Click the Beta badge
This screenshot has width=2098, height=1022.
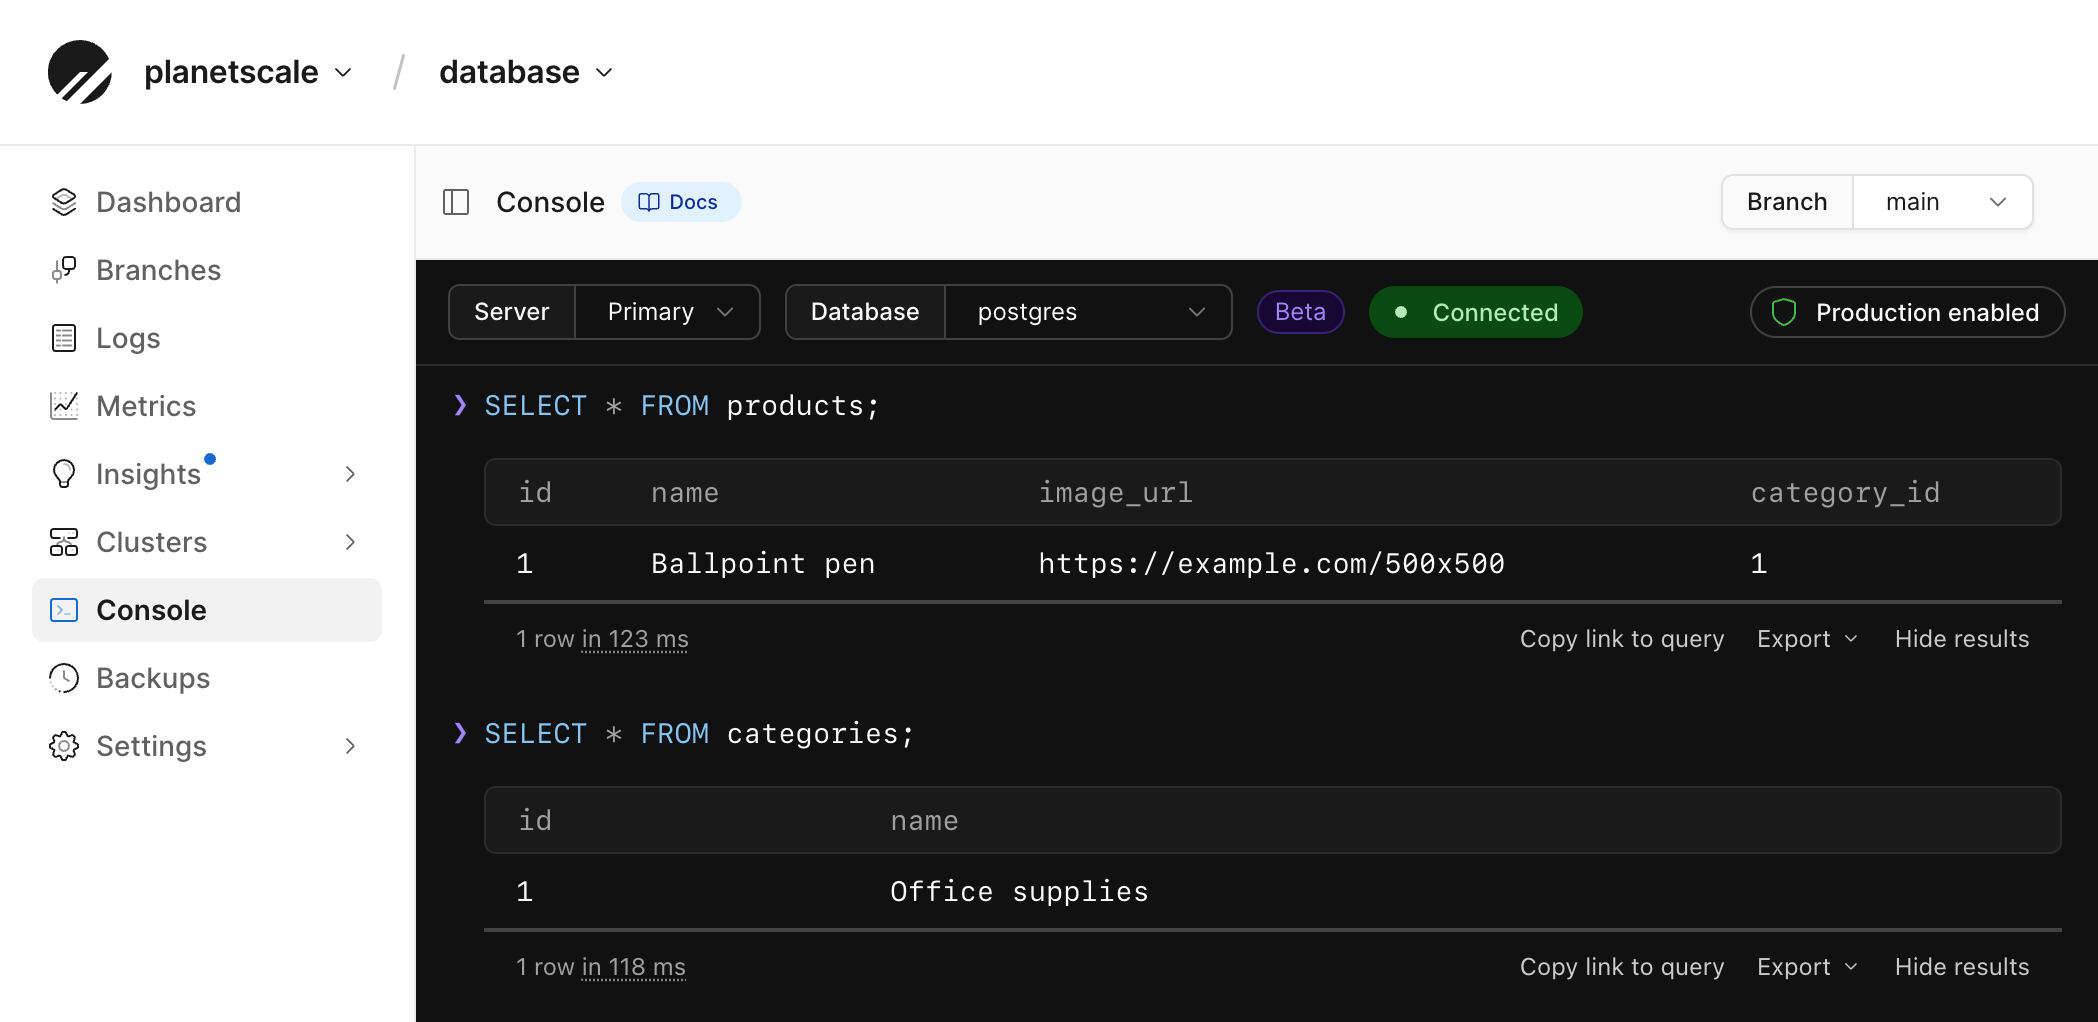1300,312
